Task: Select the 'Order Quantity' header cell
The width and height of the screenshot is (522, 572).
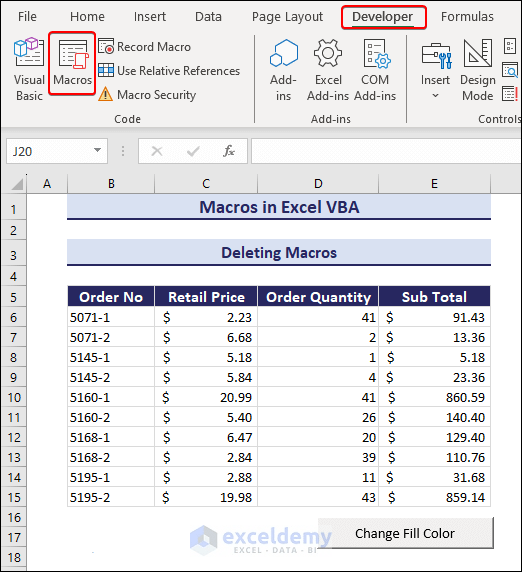Action: tap(318, 297)
